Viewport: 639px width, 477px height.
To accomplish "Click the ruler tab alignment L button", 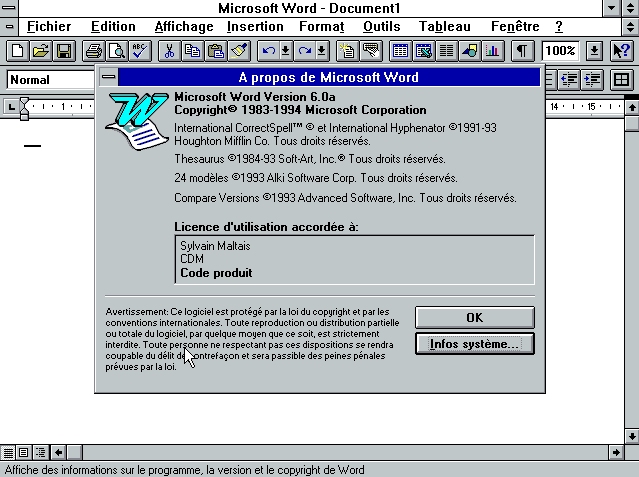I will [11, 107].
